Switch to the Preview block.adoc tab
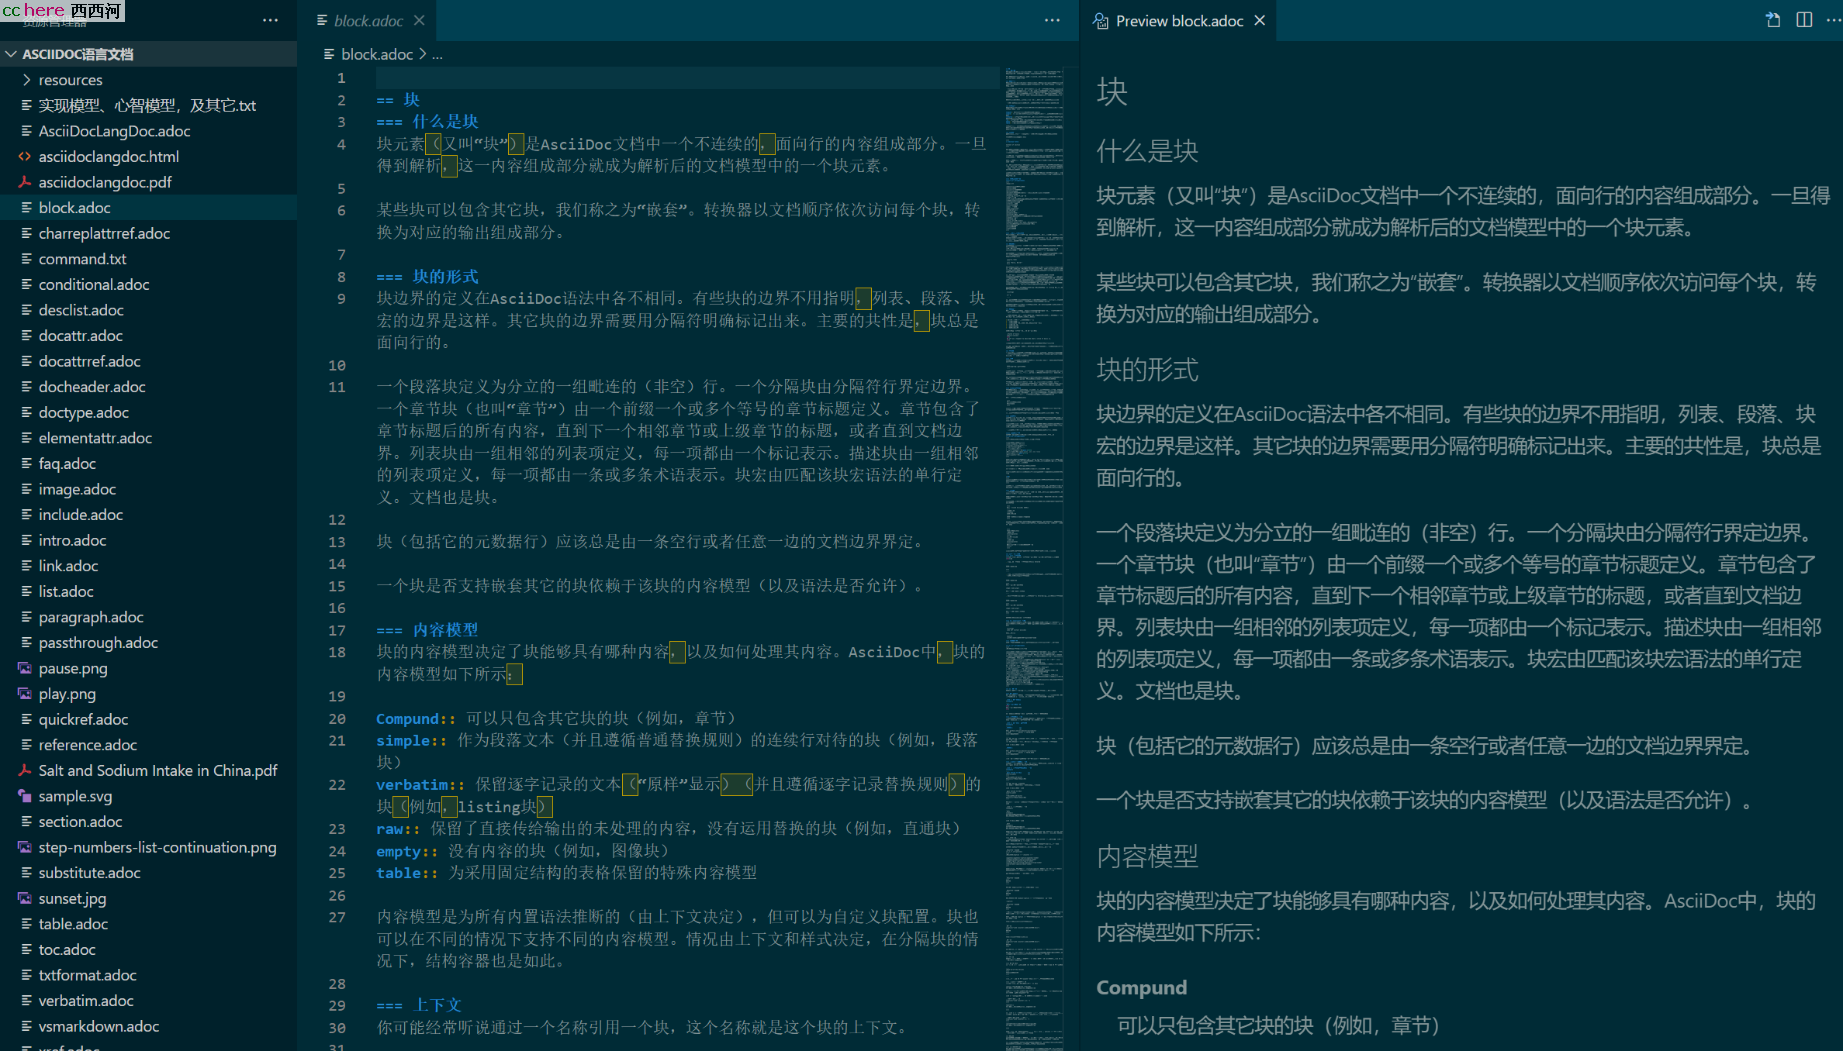Image resolution: width=1843 pixels, height=1051 pixels. click(x=1179, y=21)
